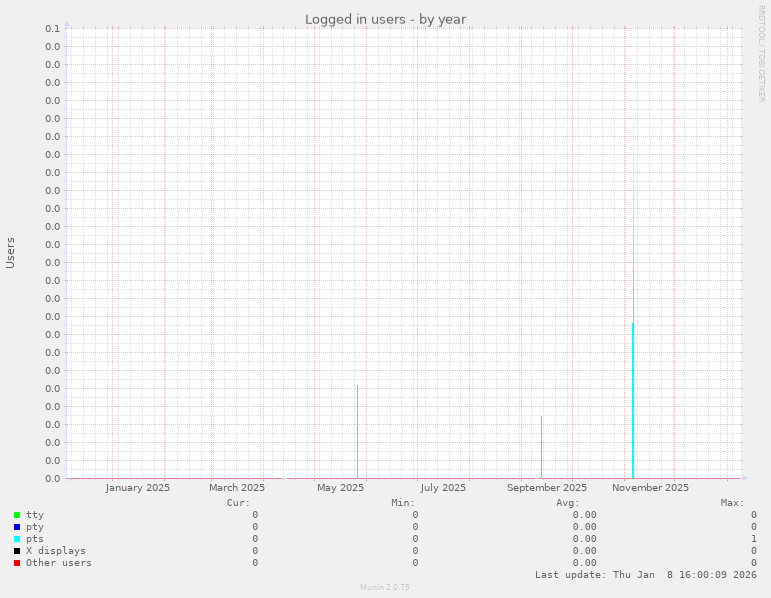Viewport: 771px width, 598px height.
Task: Click the green tty legend swatch
Action: tap(17, 515)
